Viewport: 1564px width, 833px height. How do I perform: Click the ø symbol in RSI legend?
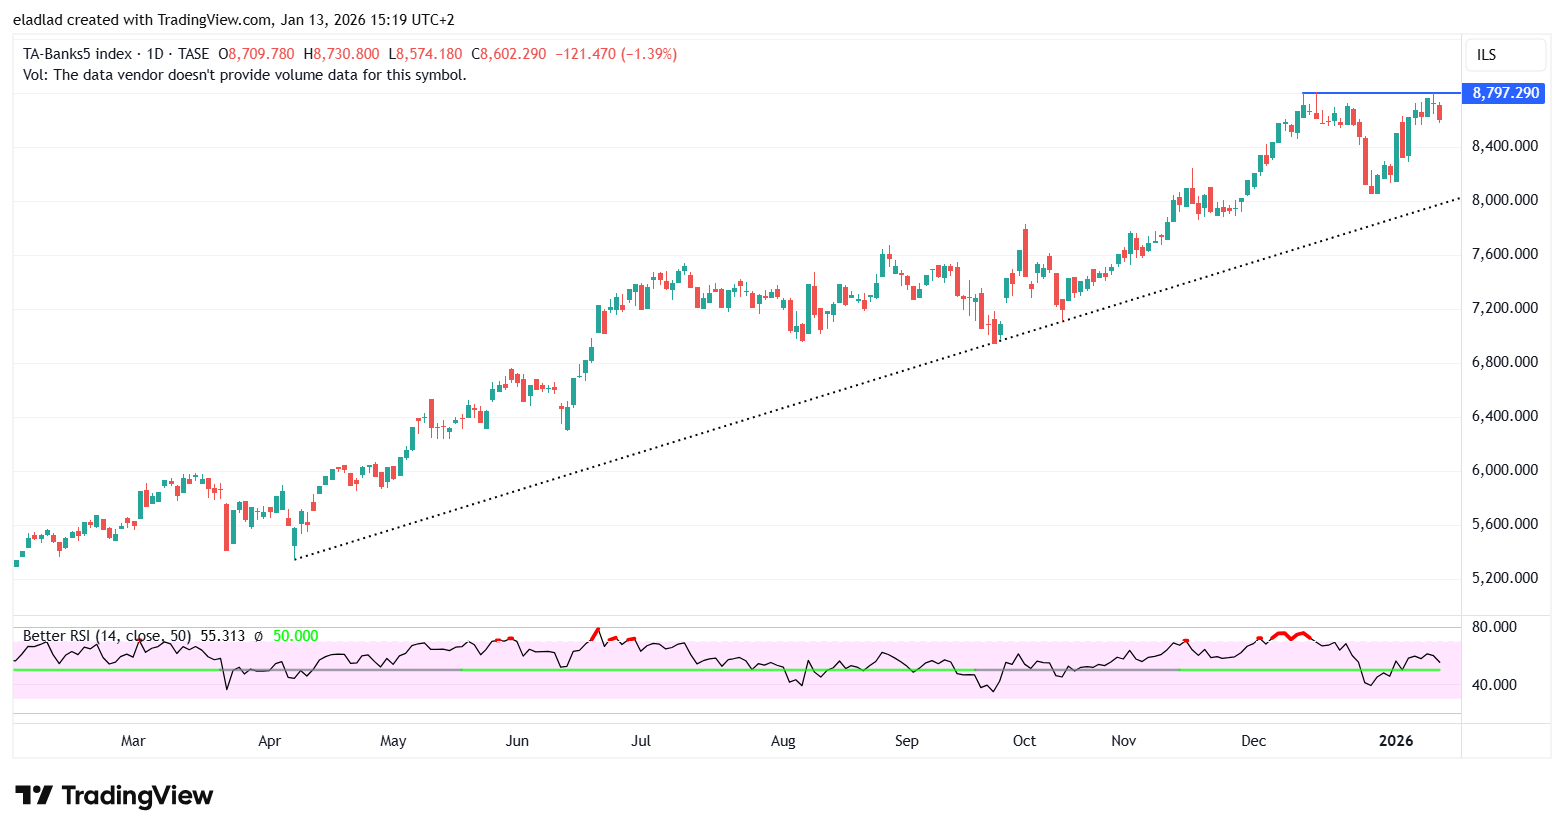tap(258, 636)
